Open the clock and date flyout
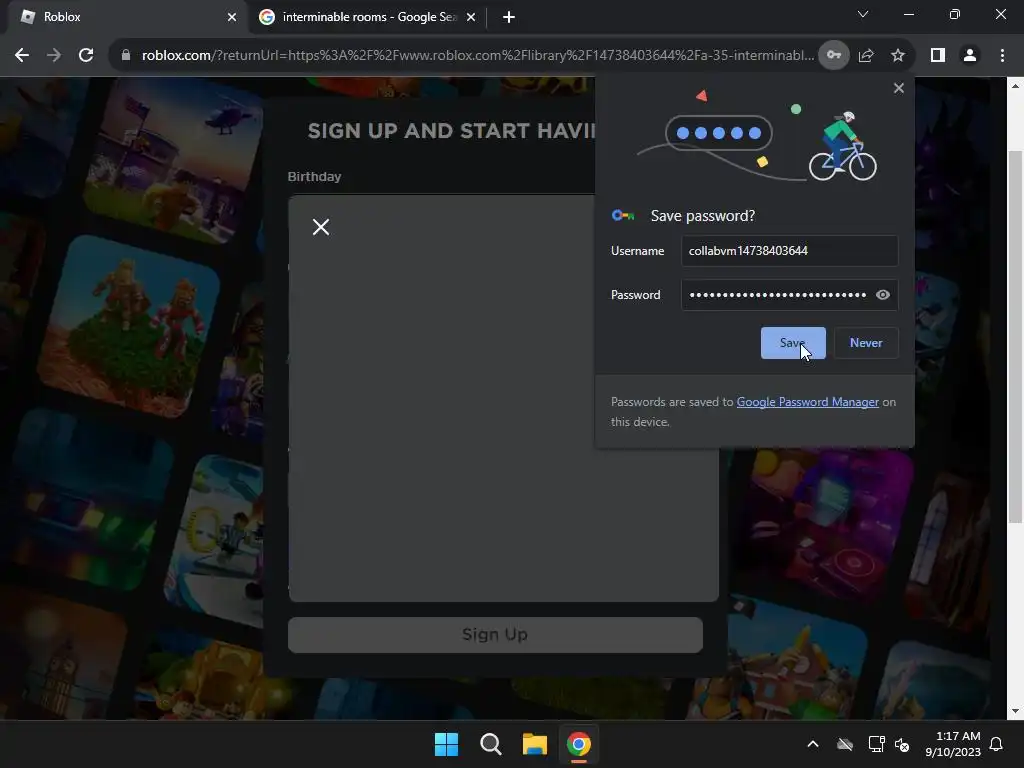The width and height of the screenshot is (1024, 768). click(953, 744)
